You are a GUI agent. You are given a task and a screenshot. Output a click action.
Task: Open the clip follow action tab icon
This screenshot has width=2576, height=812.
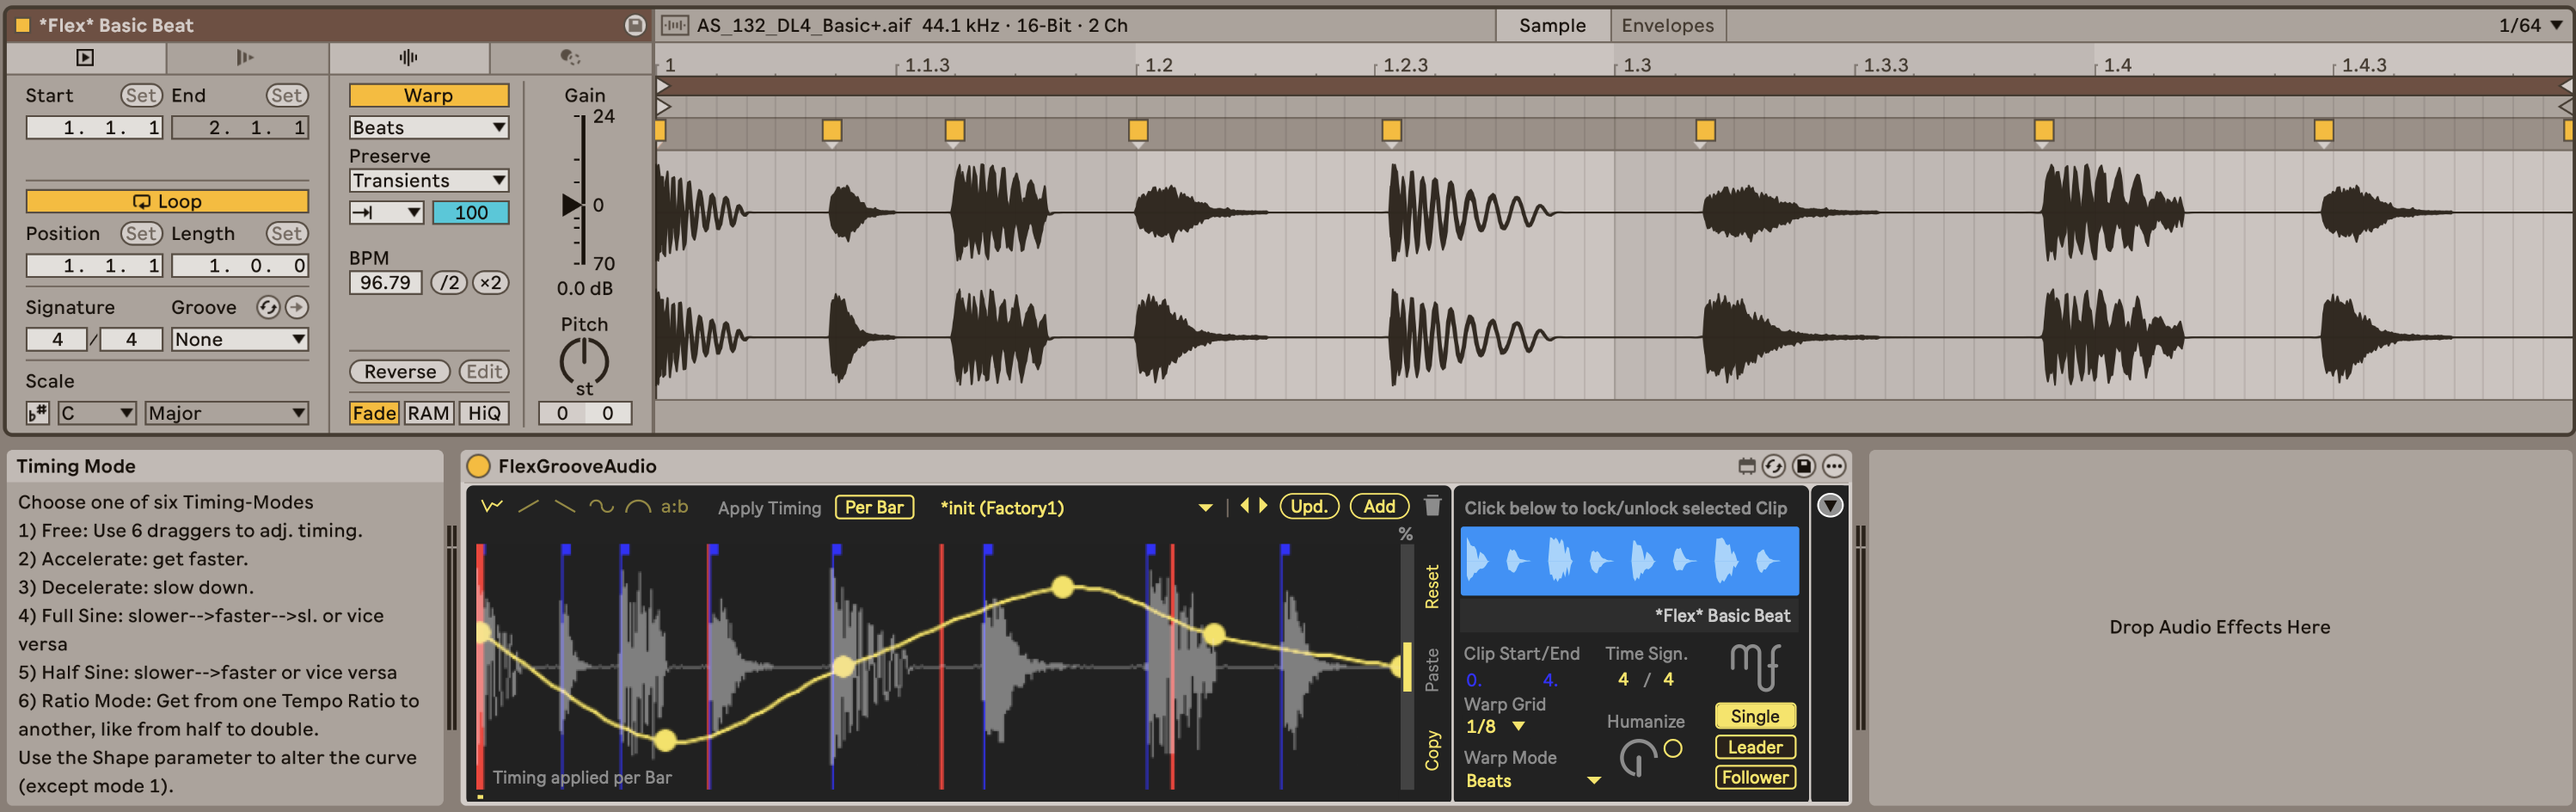coord(245,58)
